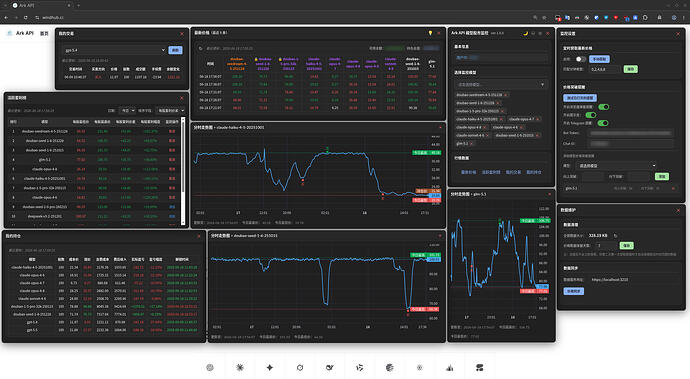This screenshot has width=690, height=379.
Task: Click refresh icon beside 328.33 KB data size
Action: tap(616, 235)
